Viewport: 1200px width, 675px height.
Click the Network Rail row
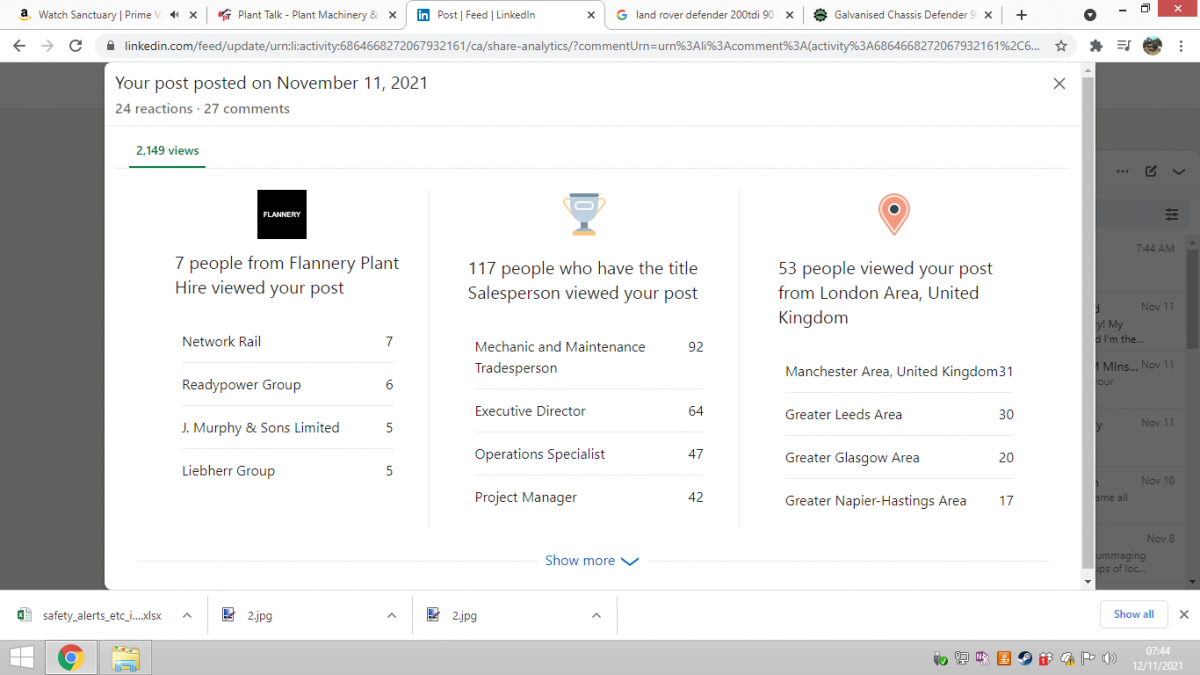click(x=288, y=341)
